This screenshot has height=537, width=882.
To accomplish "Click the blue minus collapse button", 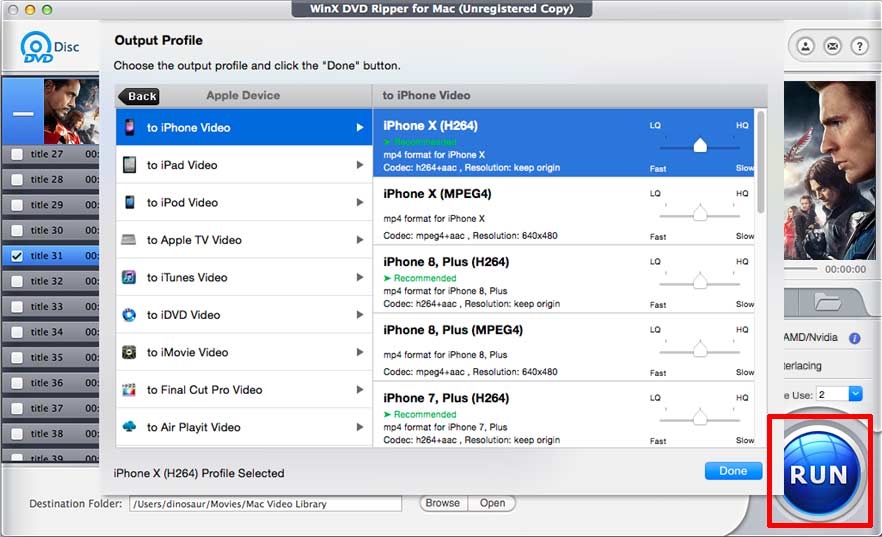I will [23, 114].
